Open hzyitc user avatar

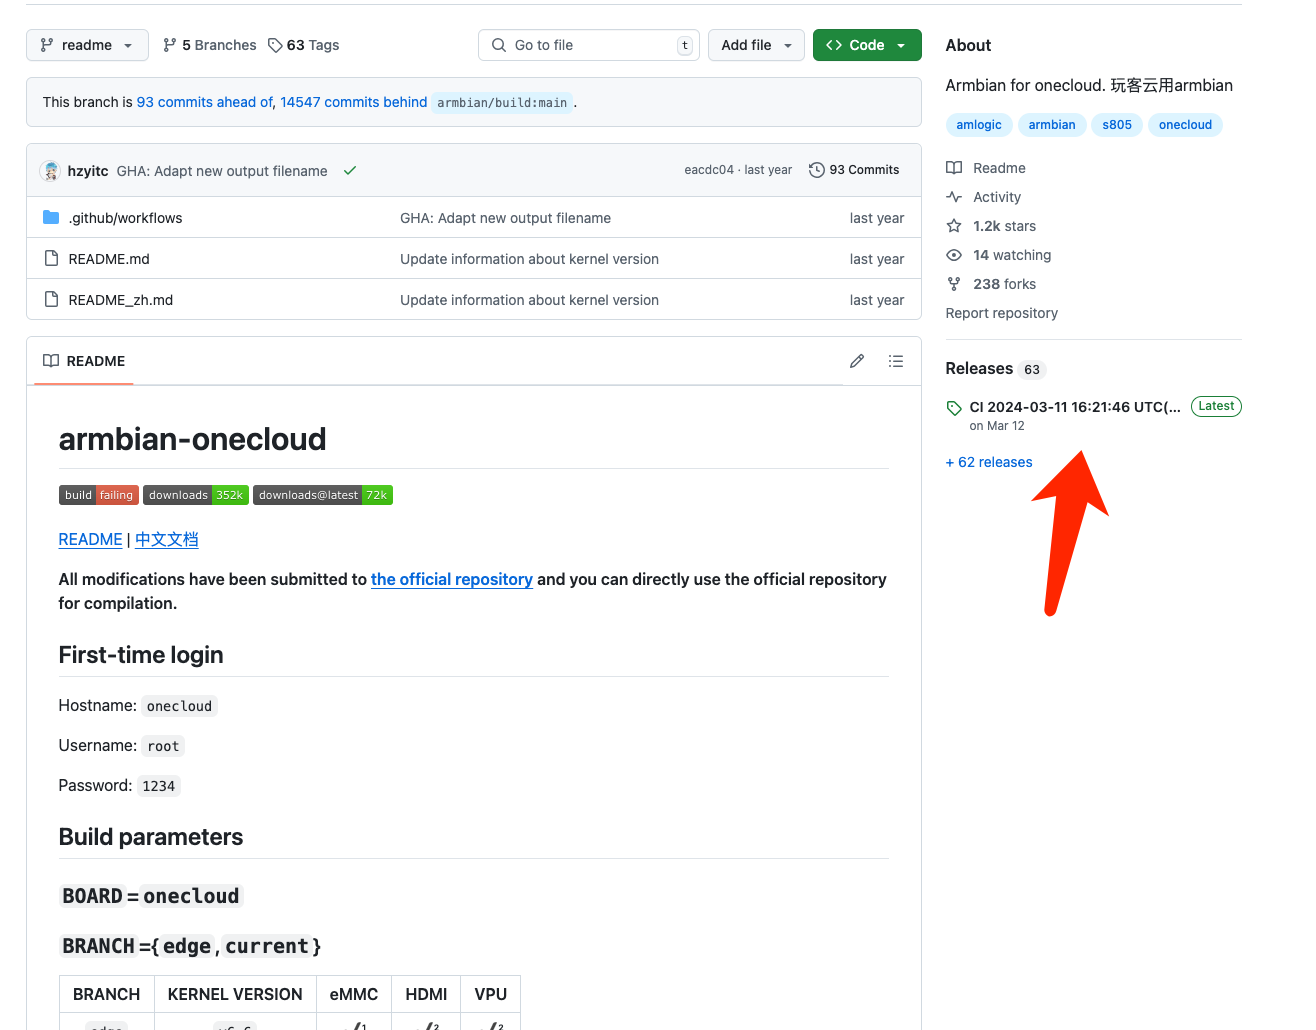point(50,171)
